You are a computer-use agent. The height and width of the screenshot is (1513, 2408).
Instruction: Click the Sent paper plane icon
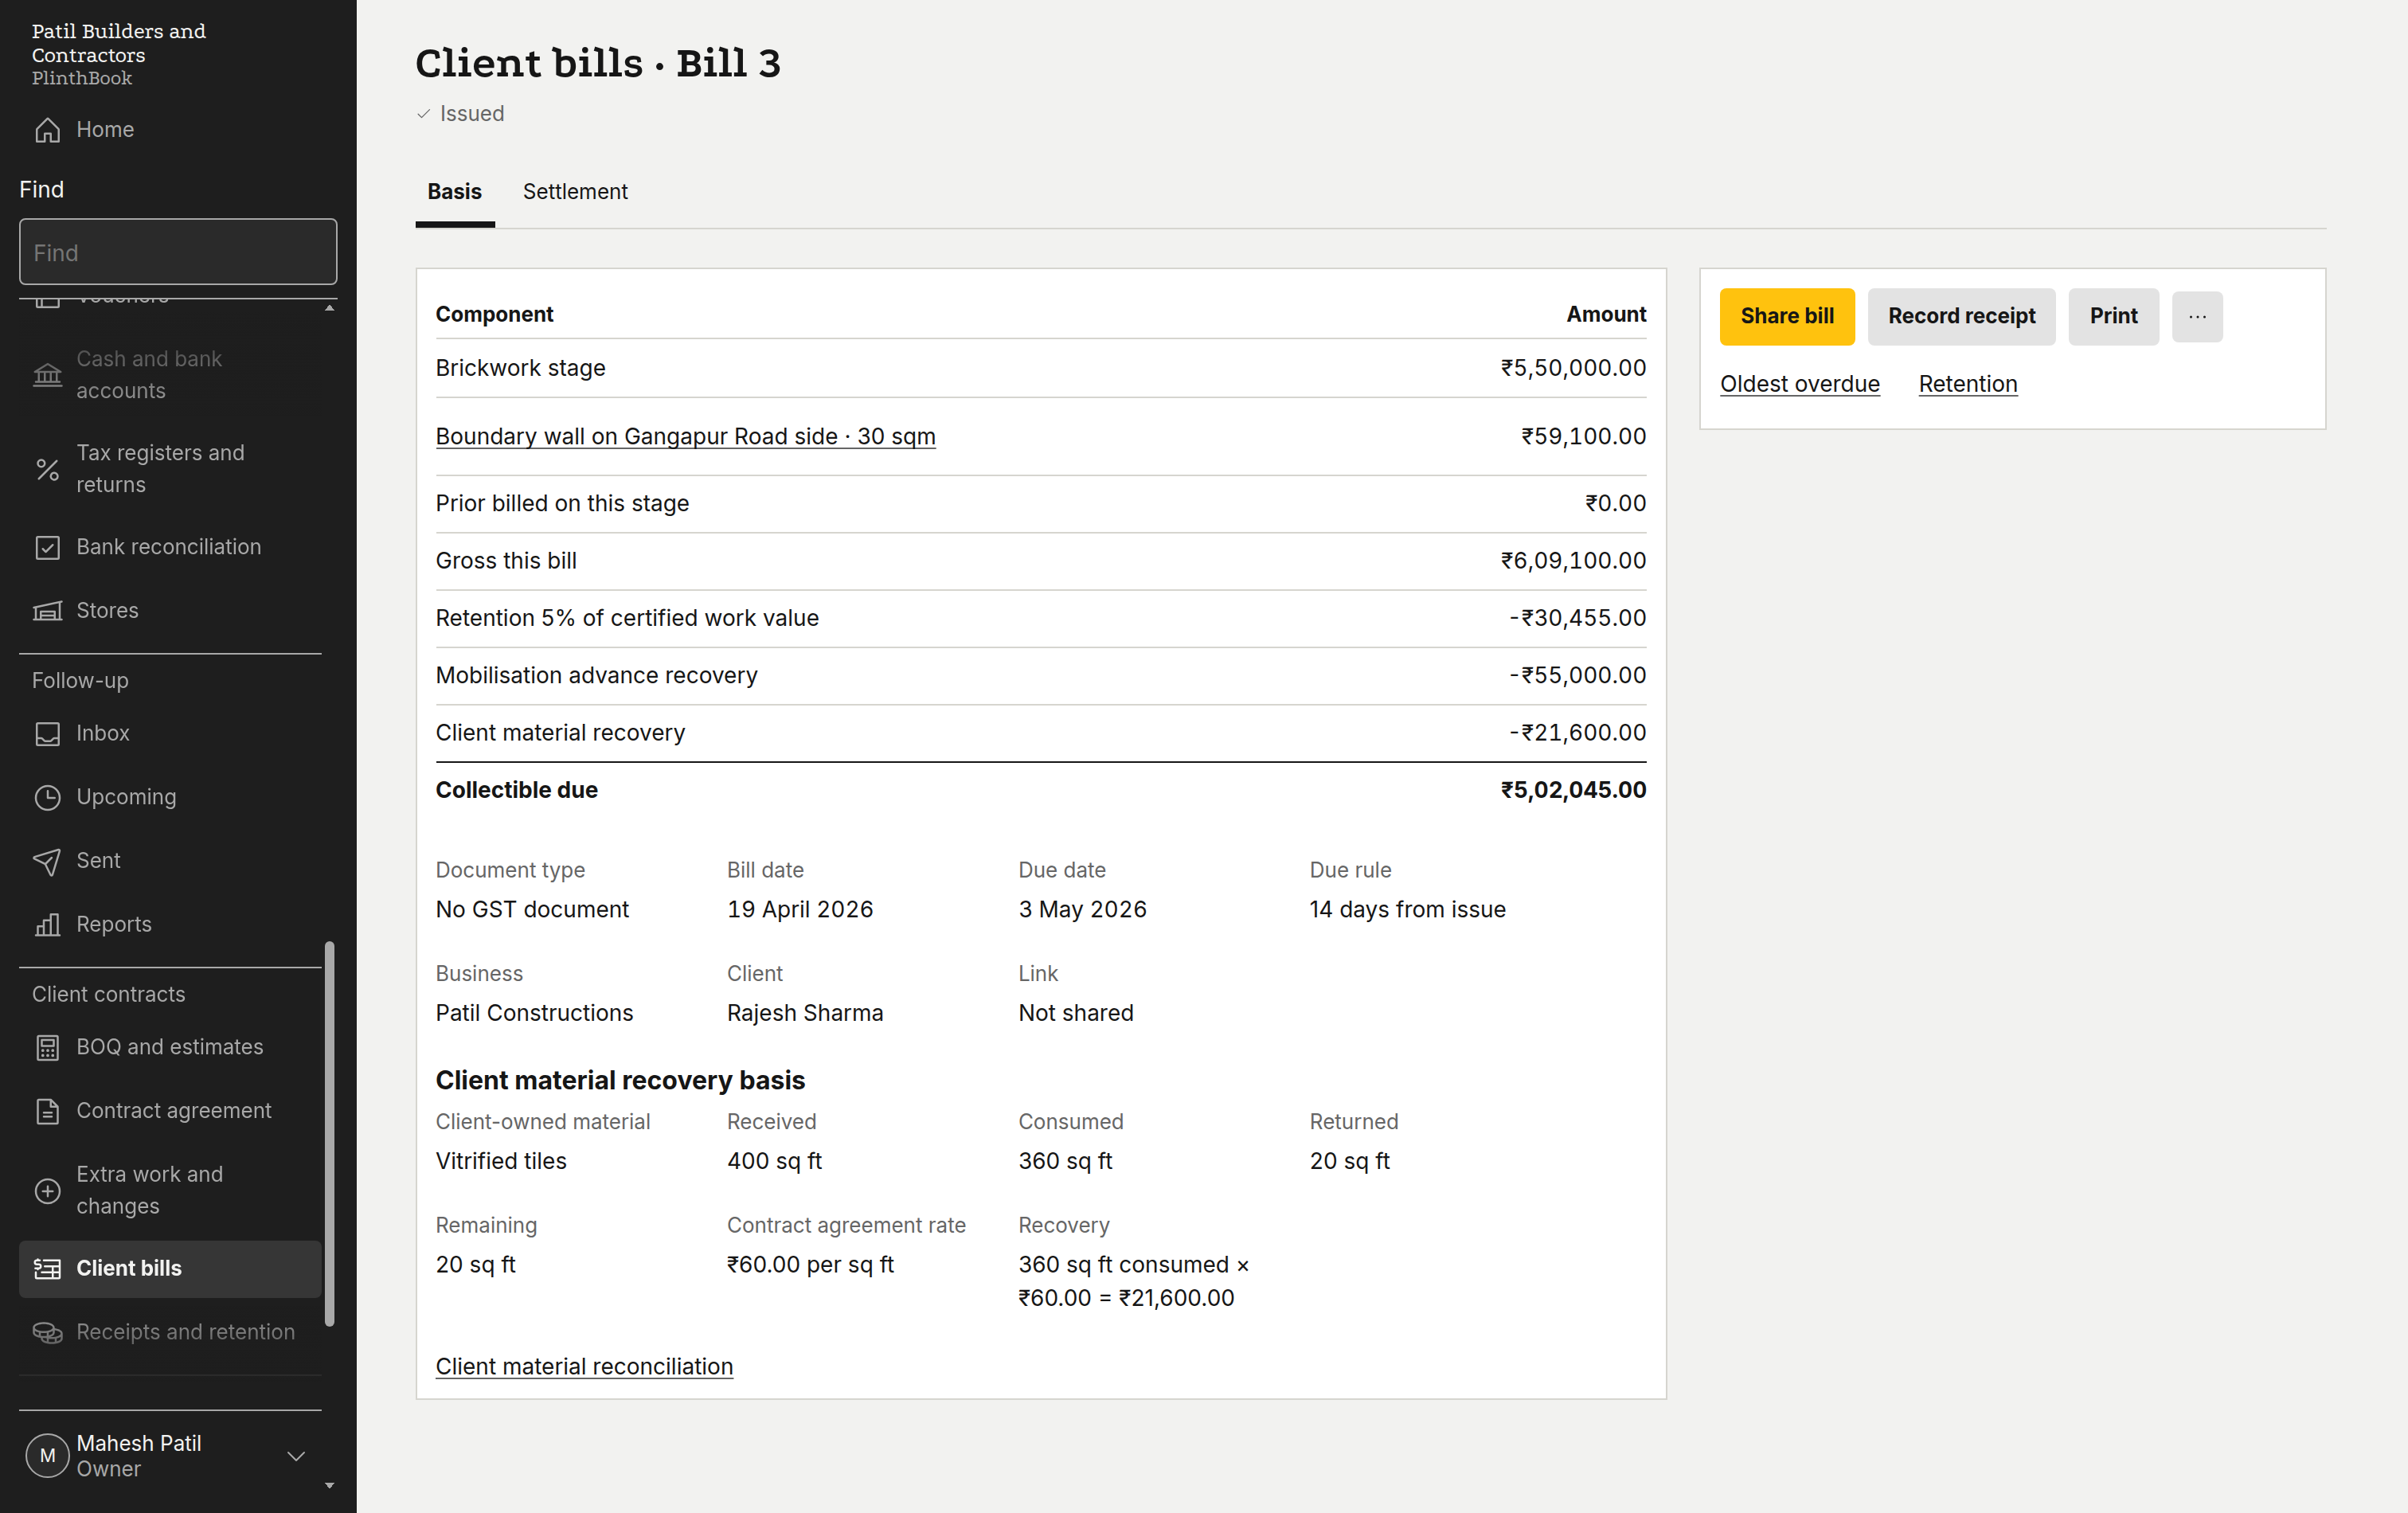point(47,861)
